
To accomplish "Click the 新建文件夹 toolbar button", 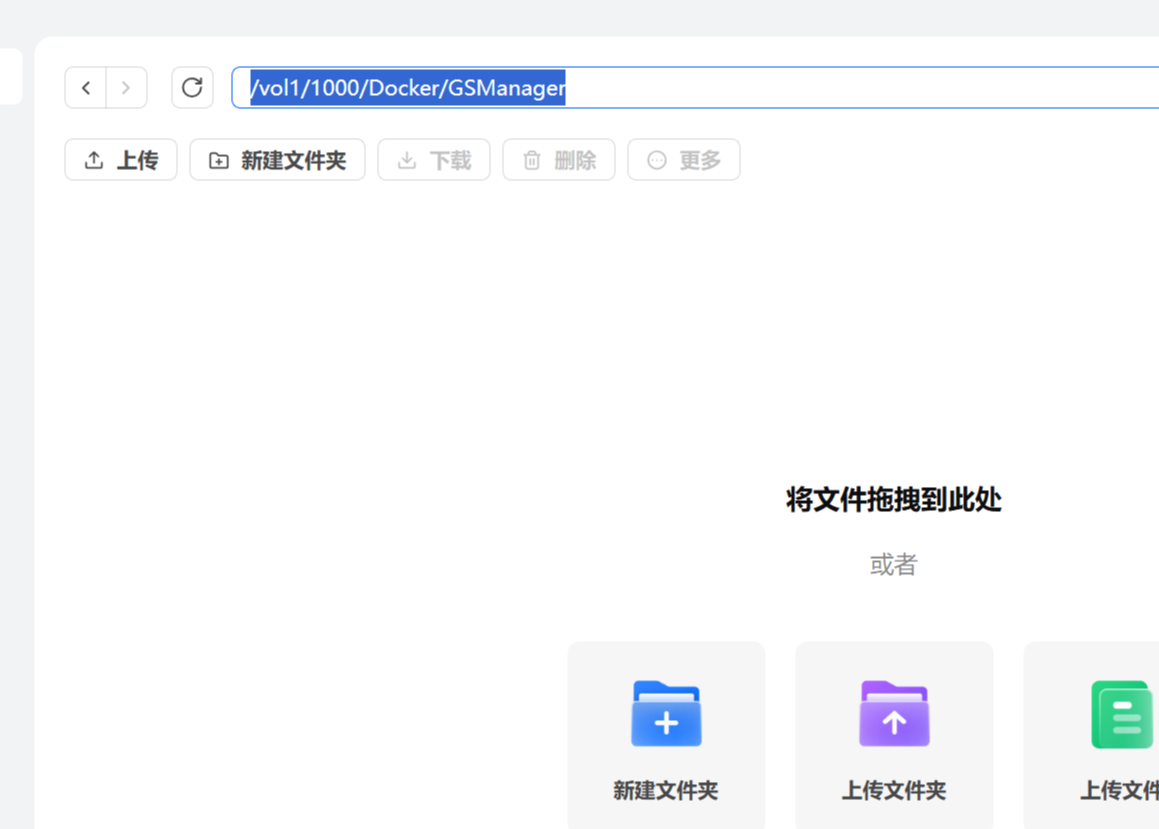I will point(277,159).
